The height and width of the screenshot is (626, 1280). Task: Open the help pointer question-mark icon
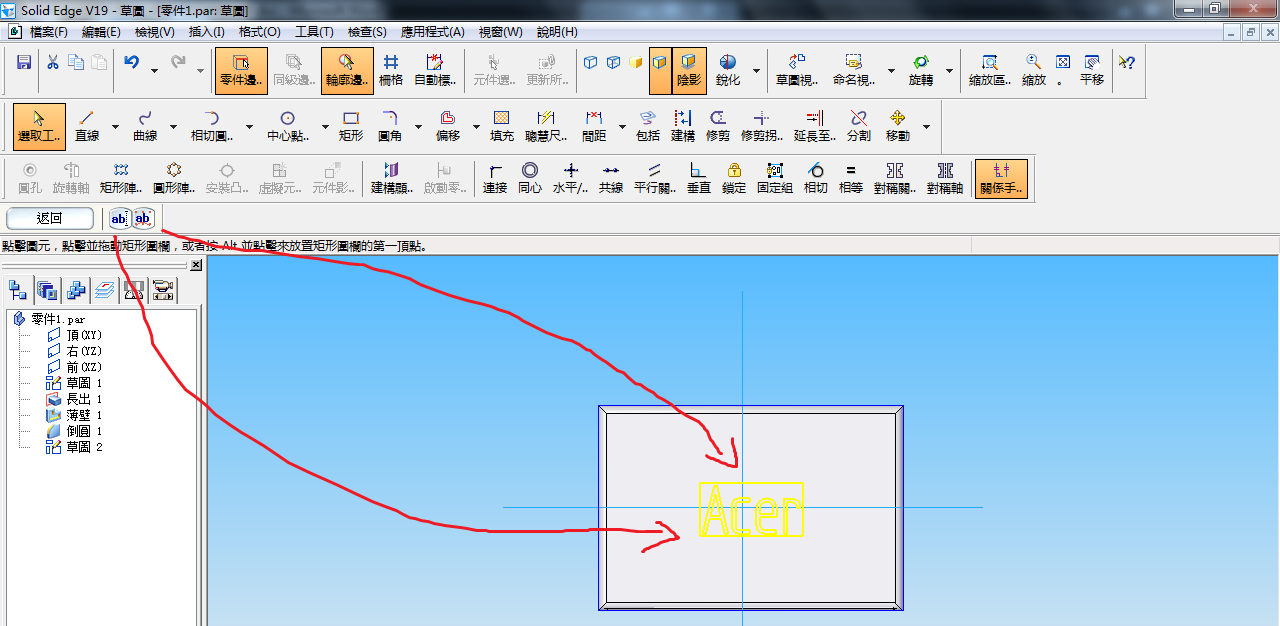1126,62
